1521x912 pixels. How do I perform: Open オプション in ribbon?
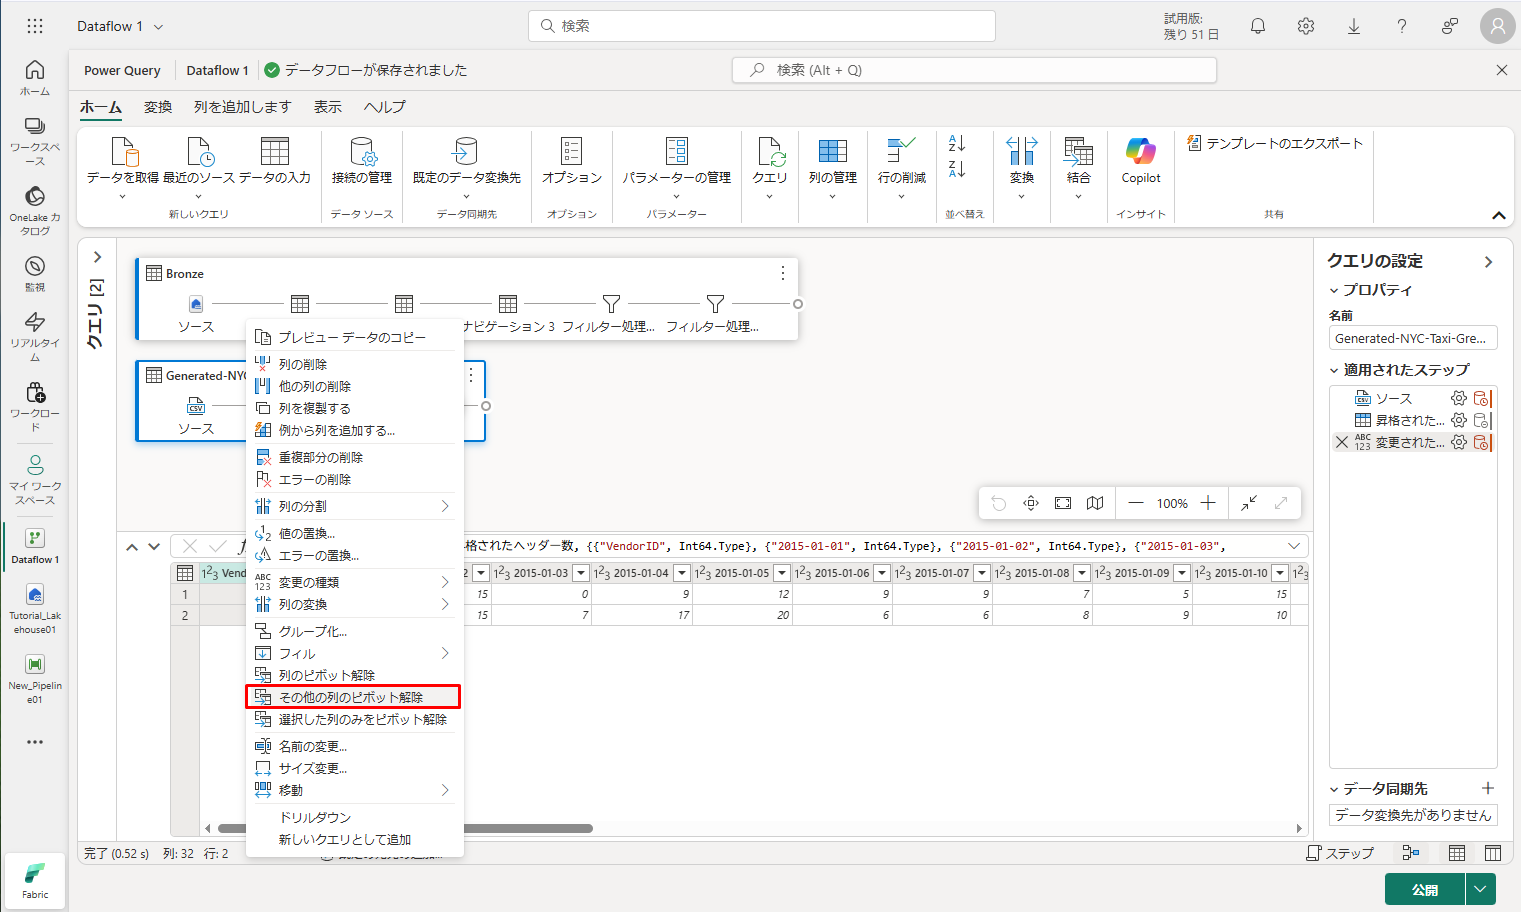[572, 160]
